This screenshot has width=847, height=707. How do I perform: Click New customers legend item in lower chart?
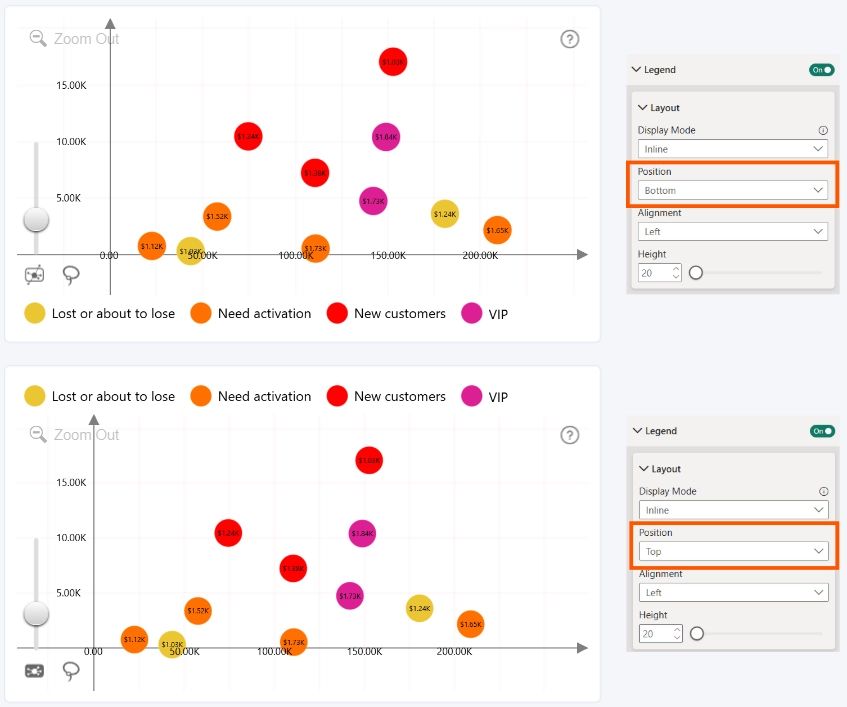pos(386,396)
